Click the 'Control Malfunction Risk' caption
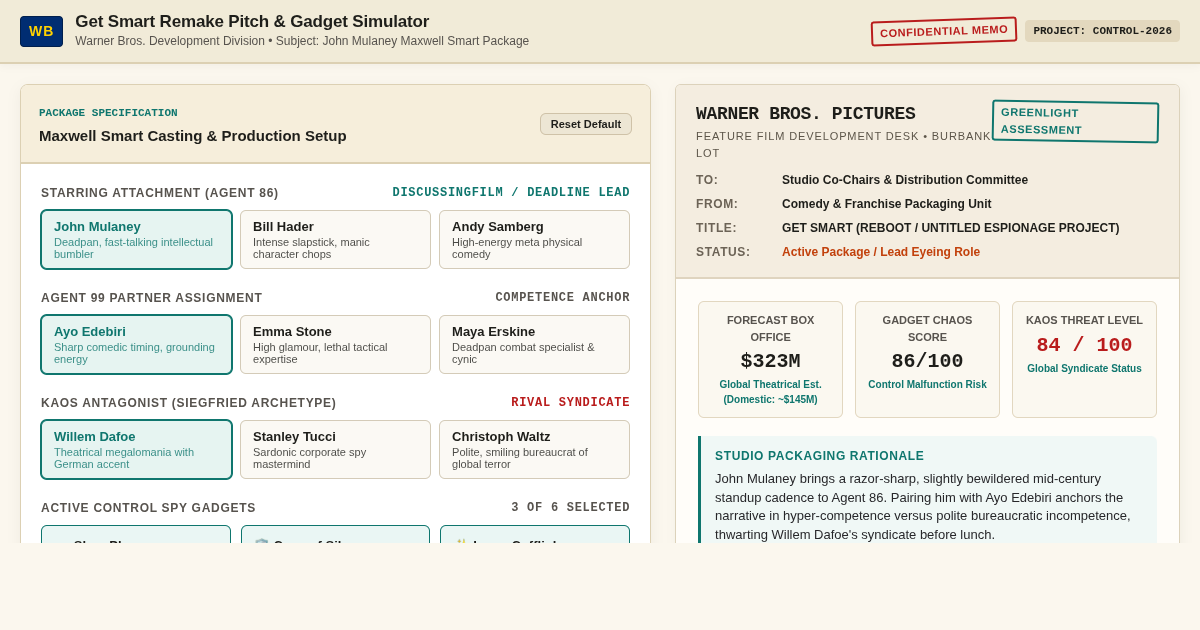The height and width of the screenshot is (630, 1200). 927,384
